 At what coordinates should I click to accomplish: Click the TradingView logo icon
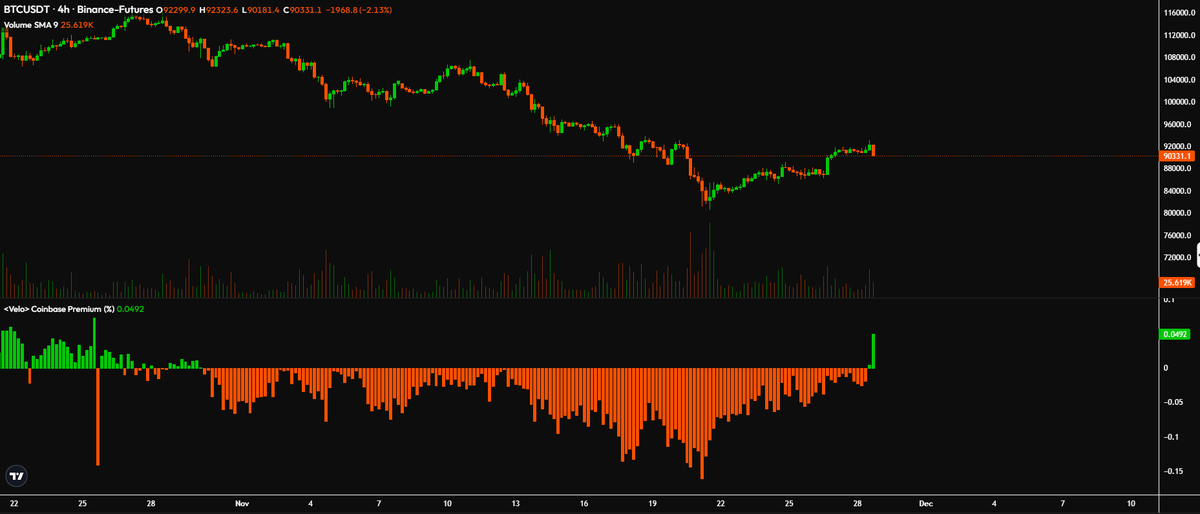click(17, 475)
